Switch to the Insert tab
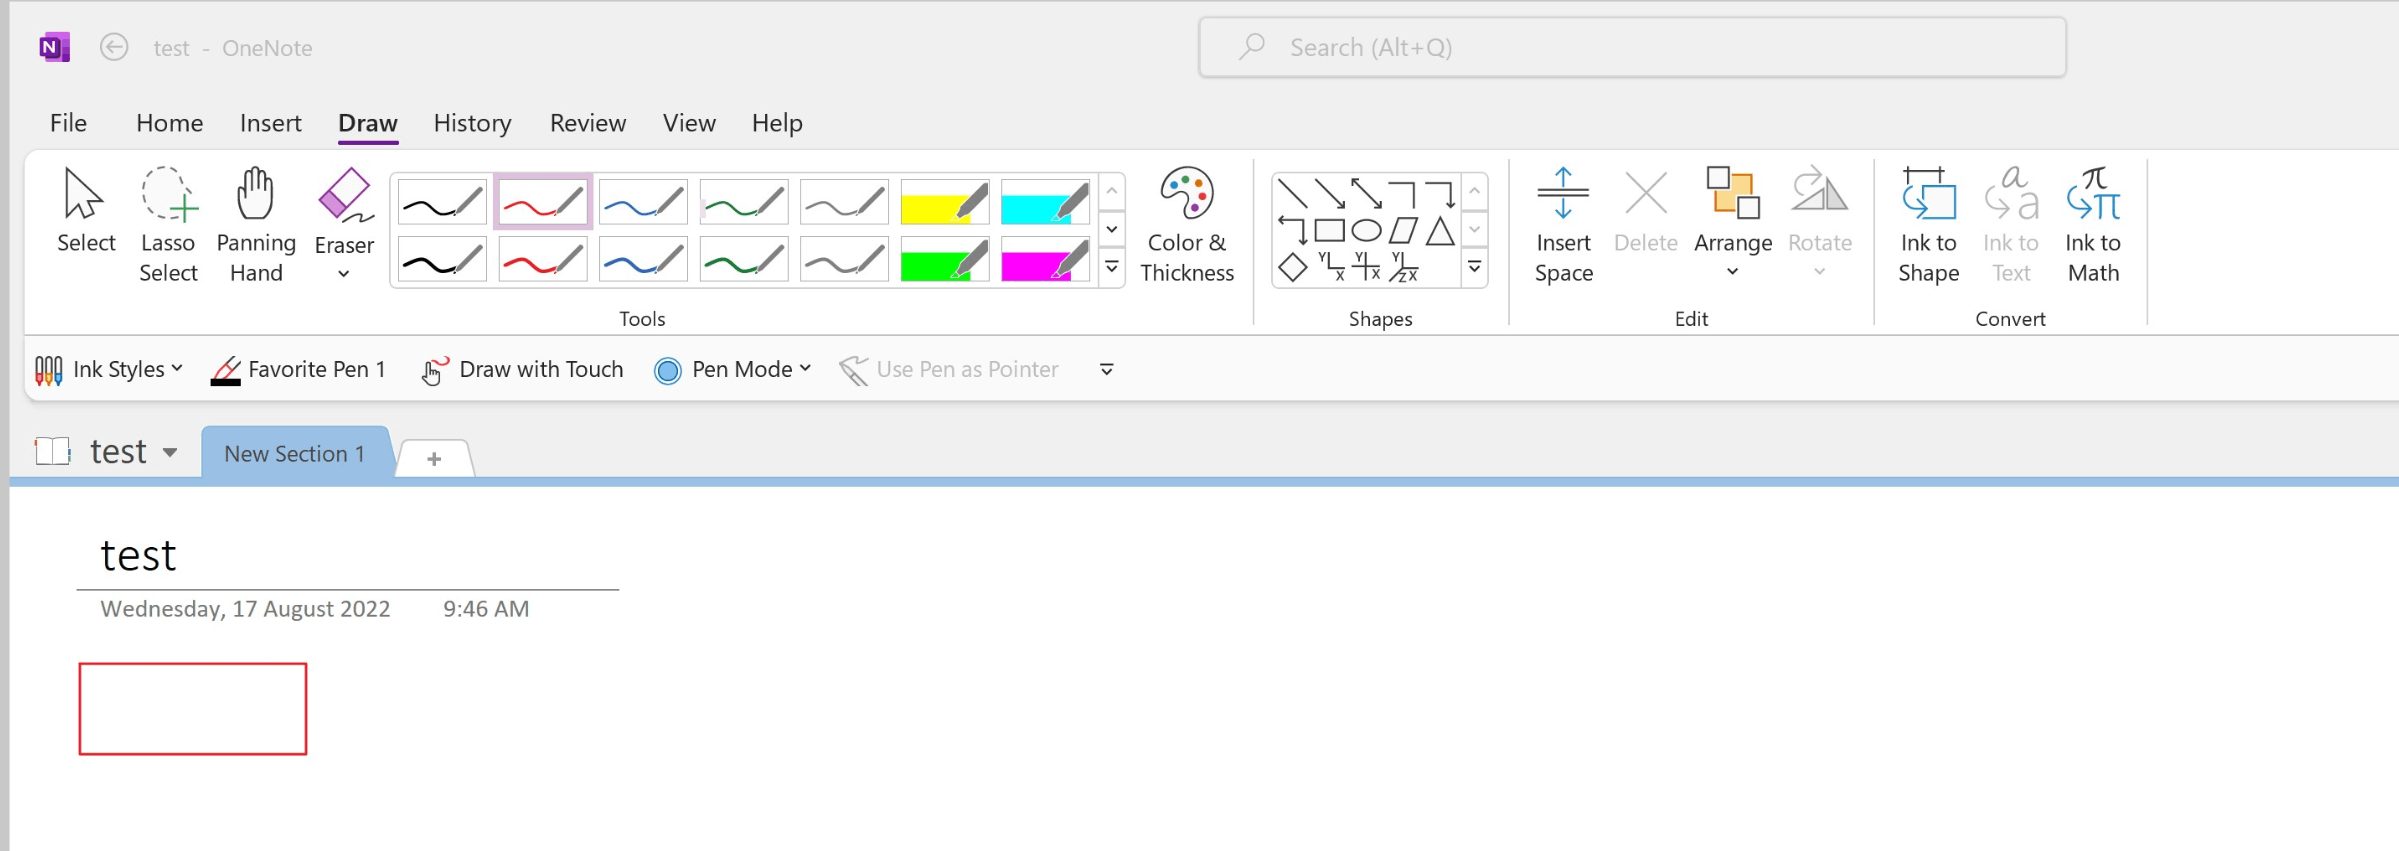Image resolution: width=2399 pixels, height=851 pixels. click(x=270, y=123)
